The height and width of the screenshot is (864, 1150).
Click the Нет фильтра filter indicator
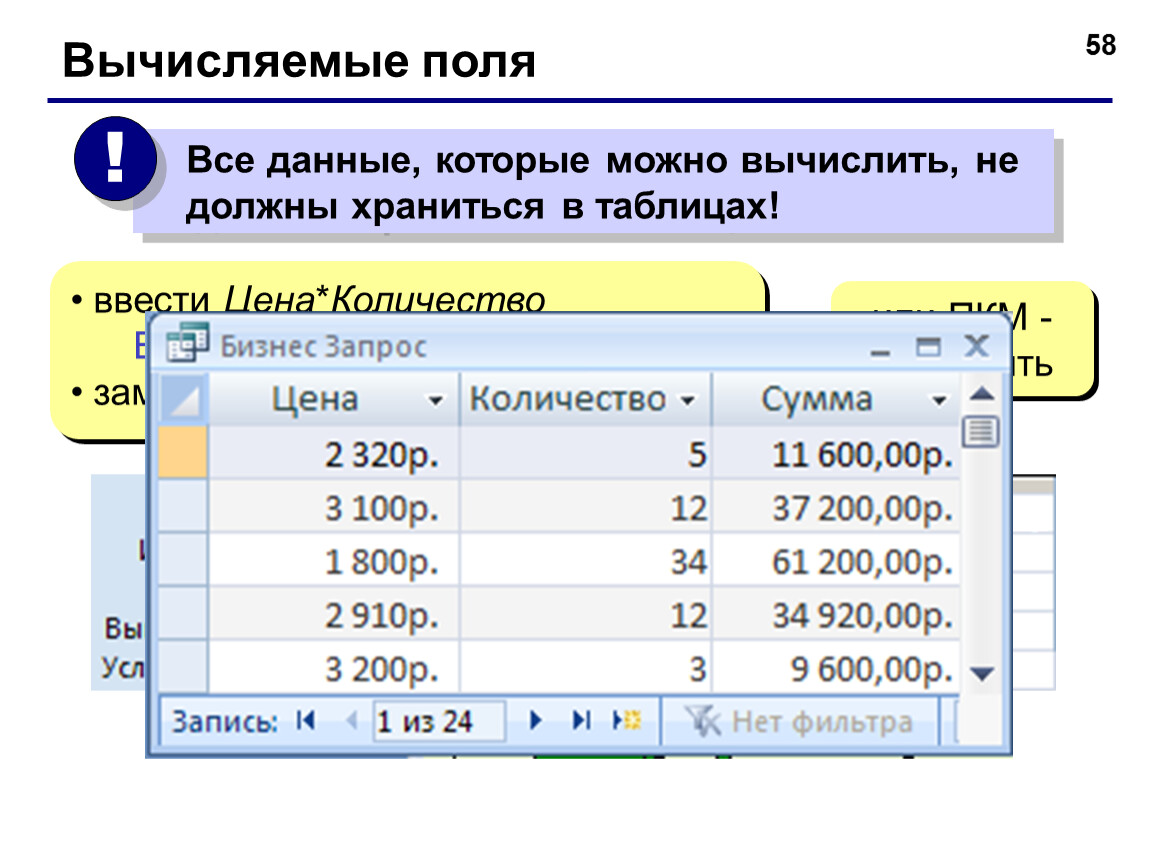pyautogui.click(x=799, y=722)
